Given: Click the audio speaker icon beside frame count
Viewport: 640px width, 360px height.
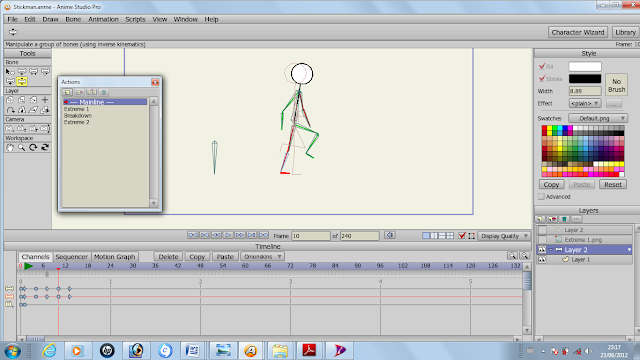Looking at the screenshot, I should 390,235.
